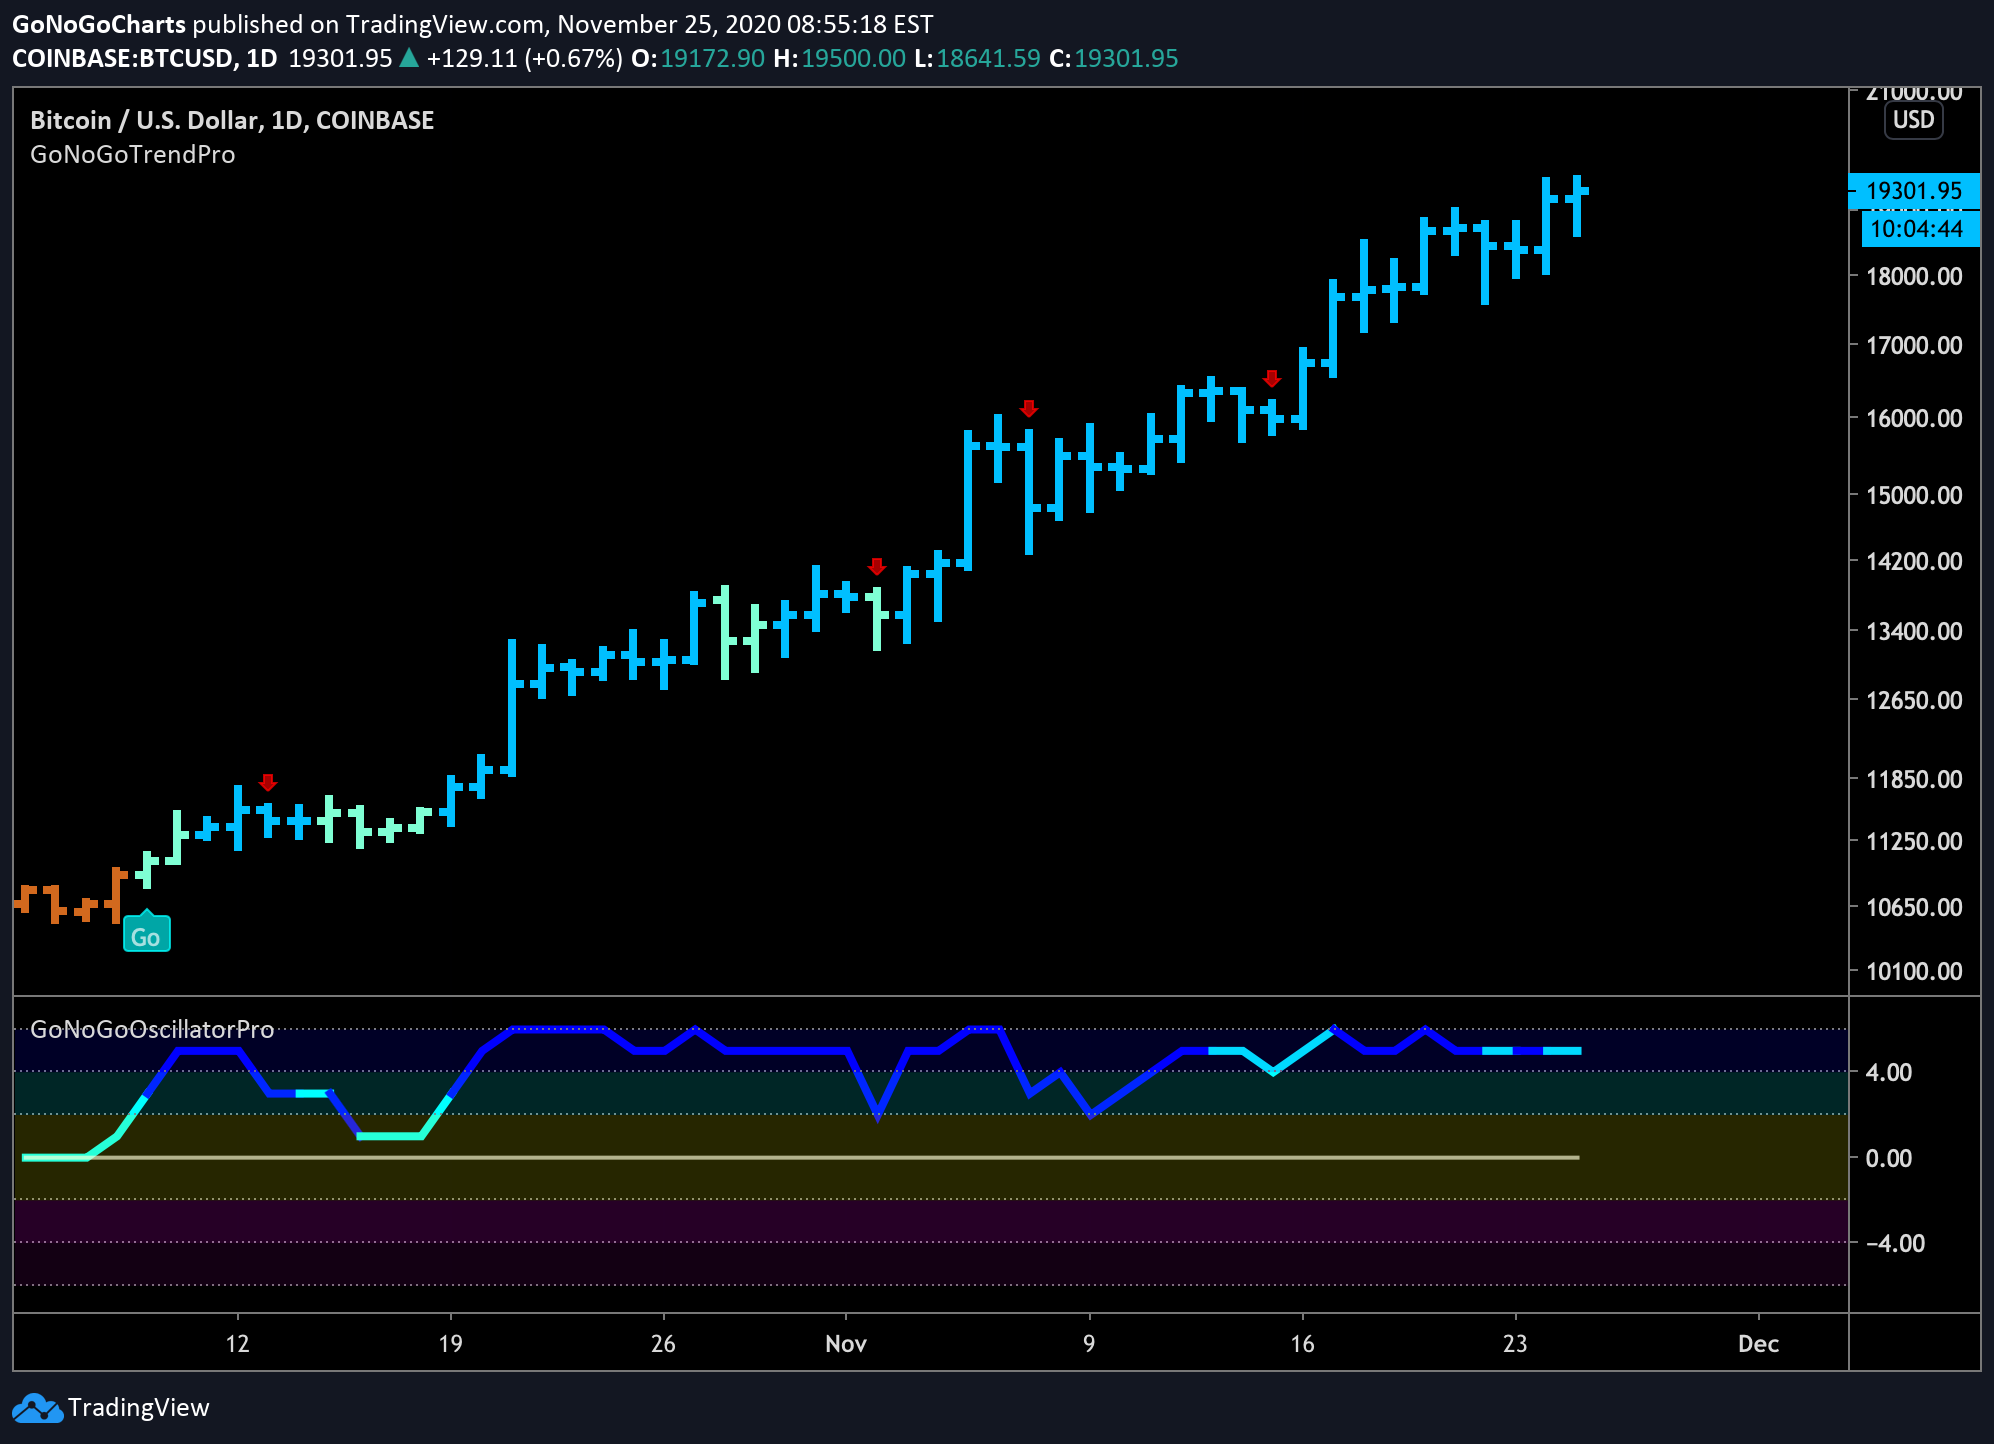1994x1444 pixels.
Task: Click the oscillator −4.00 axis label
Action: [x=1895, y=1243]
